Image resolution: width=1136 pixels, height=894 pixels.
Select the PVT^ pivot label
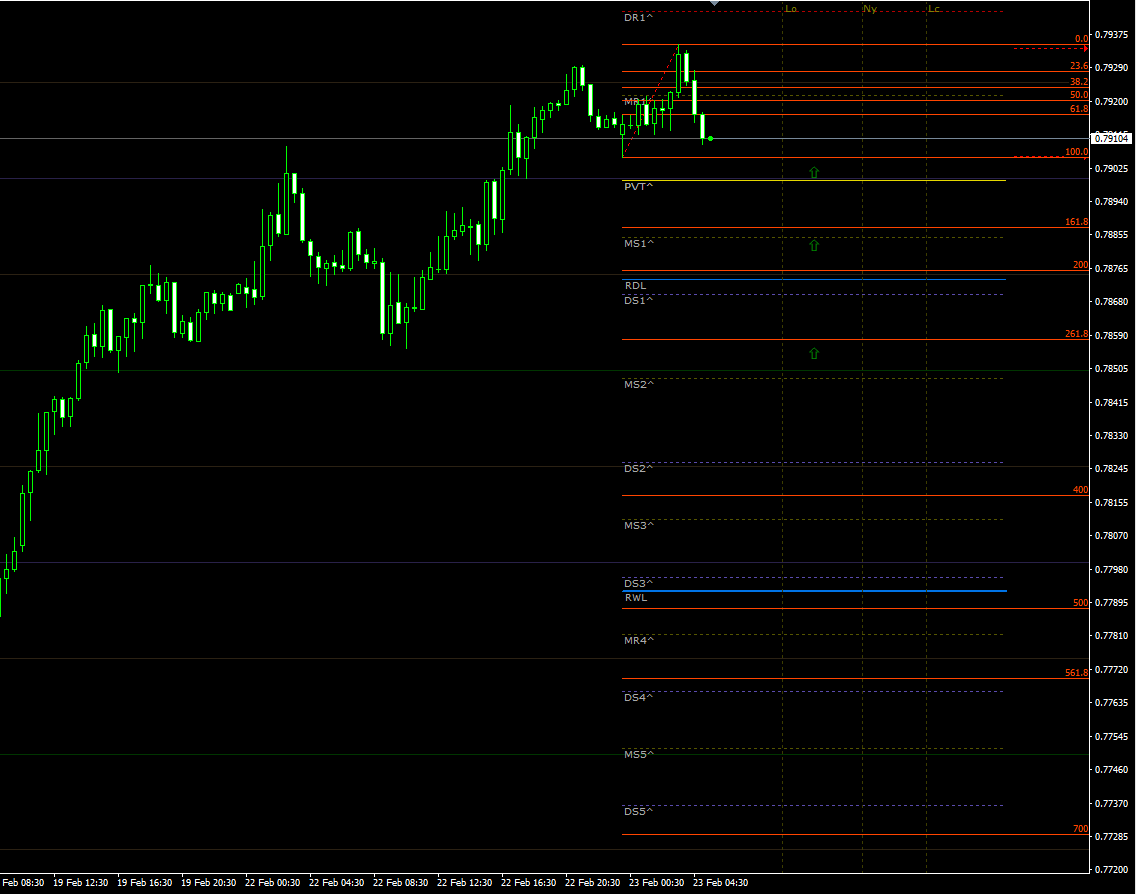(x=638, y=186)
